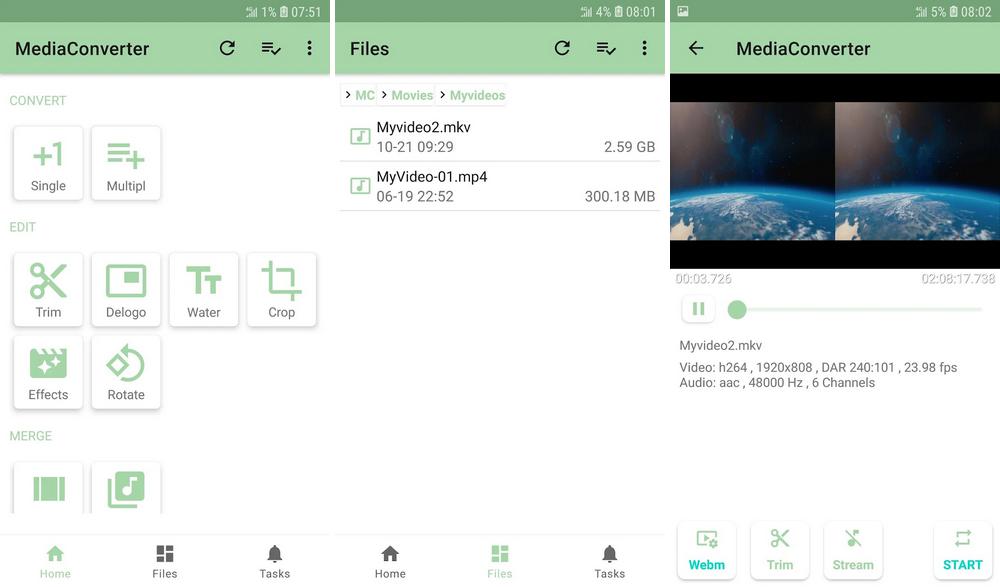1000x587 pixels.
Task: Open overflow menu in Files screen header
Action: coord(645,48)
